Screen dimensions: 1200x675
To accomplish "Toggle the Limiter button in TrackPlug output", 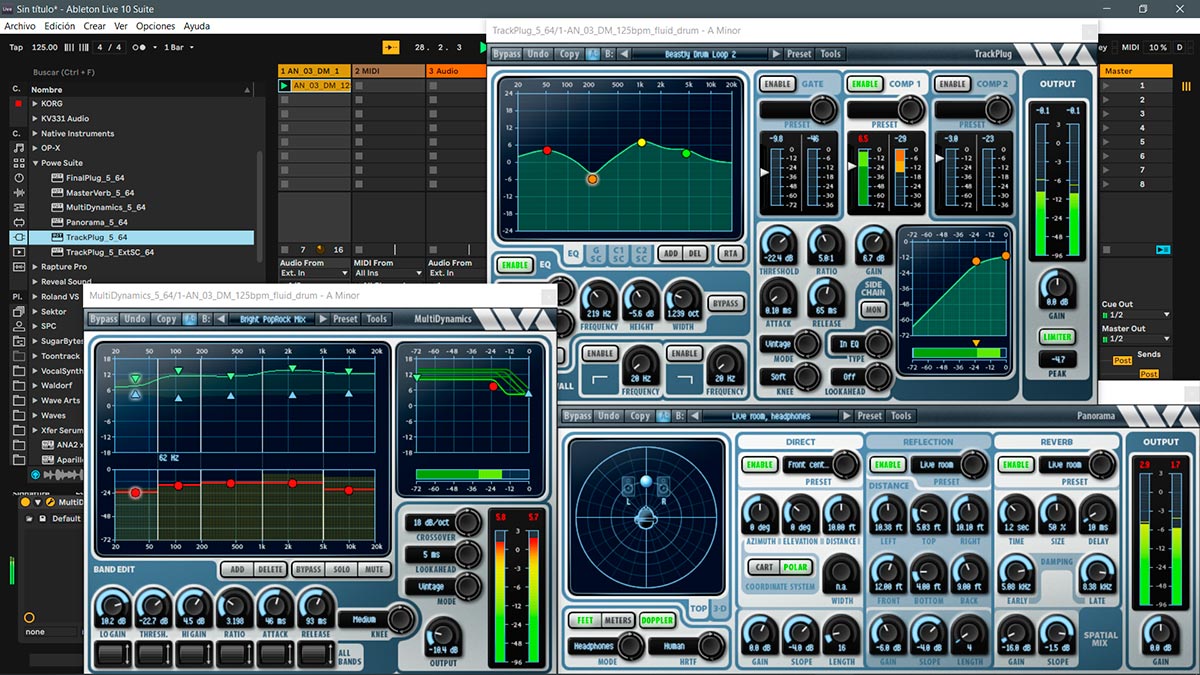I will click(1057, 337).
